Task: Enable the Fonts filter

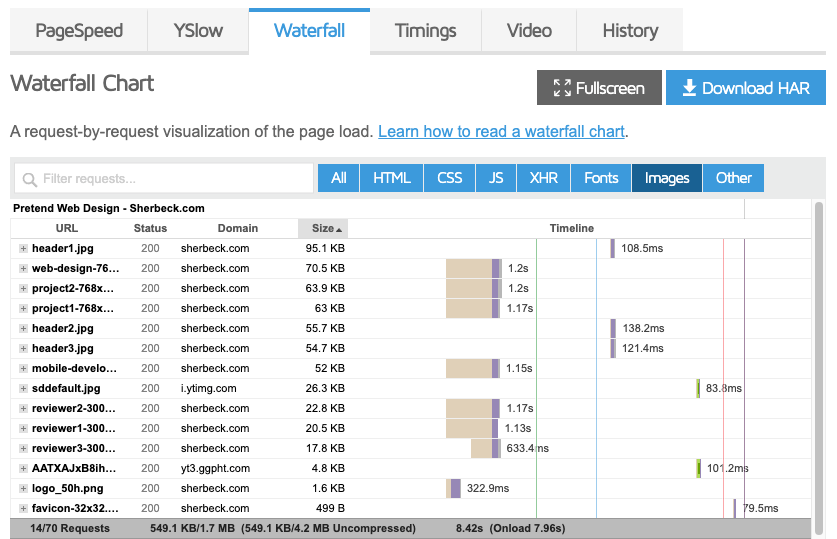Action: point(601,178)
